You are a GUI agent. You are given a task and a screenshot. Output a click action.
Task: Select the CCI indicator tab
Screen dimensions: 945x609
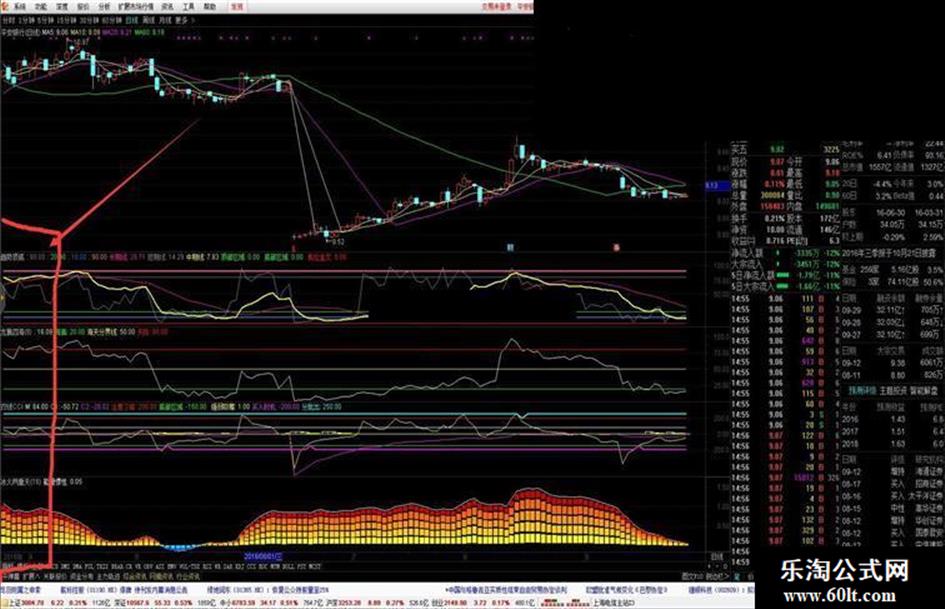pos(251,567)
